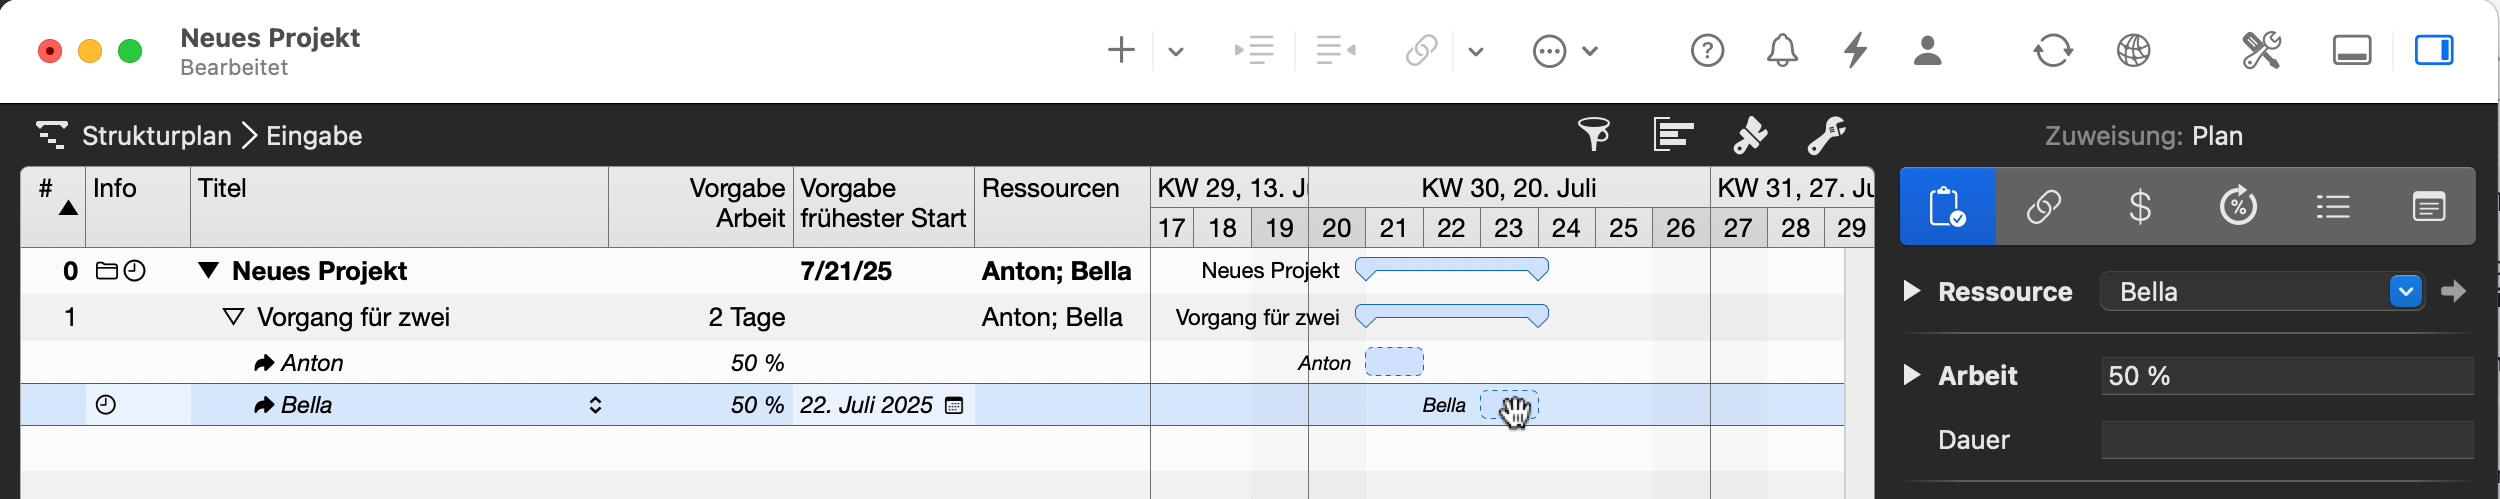Toggle the bottom panel view button
2500x499 pixels.
(2352, 50)
